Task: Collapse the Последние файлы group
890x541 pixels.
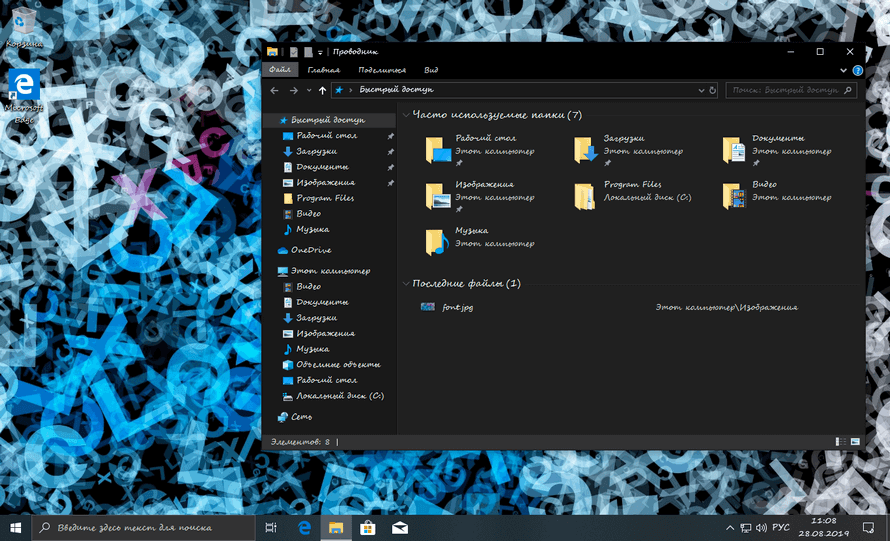Action: tap(406, 283)
